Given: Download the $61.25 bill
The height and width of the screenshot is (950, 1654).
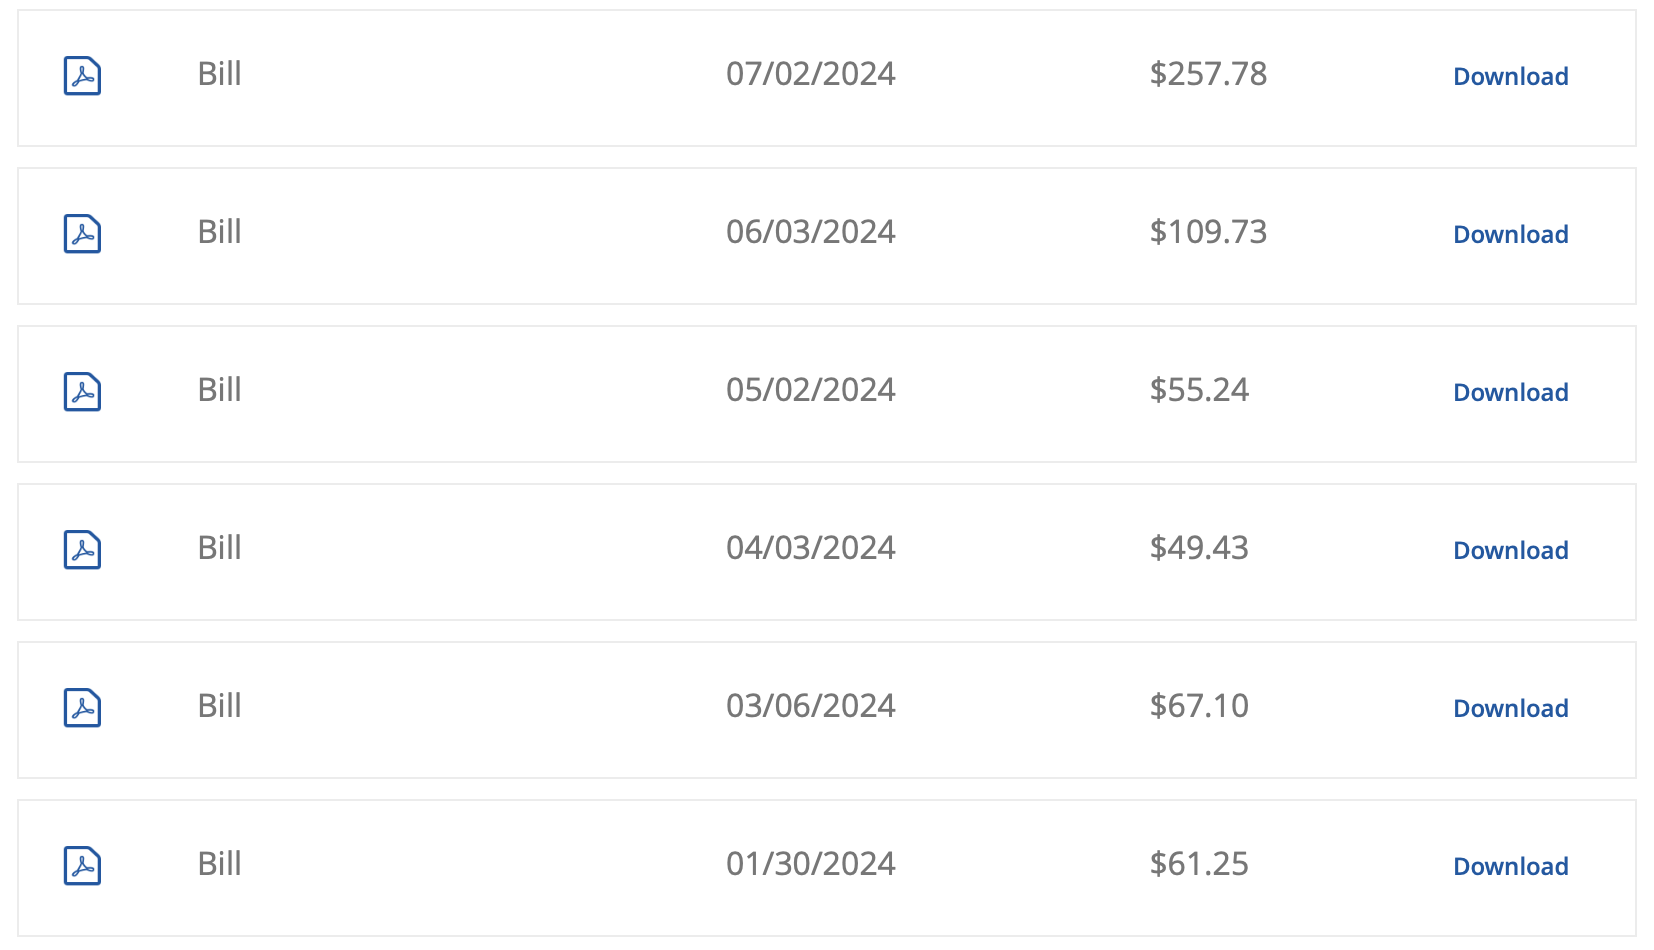Looking at the screenshot, I should point(1510,867).
